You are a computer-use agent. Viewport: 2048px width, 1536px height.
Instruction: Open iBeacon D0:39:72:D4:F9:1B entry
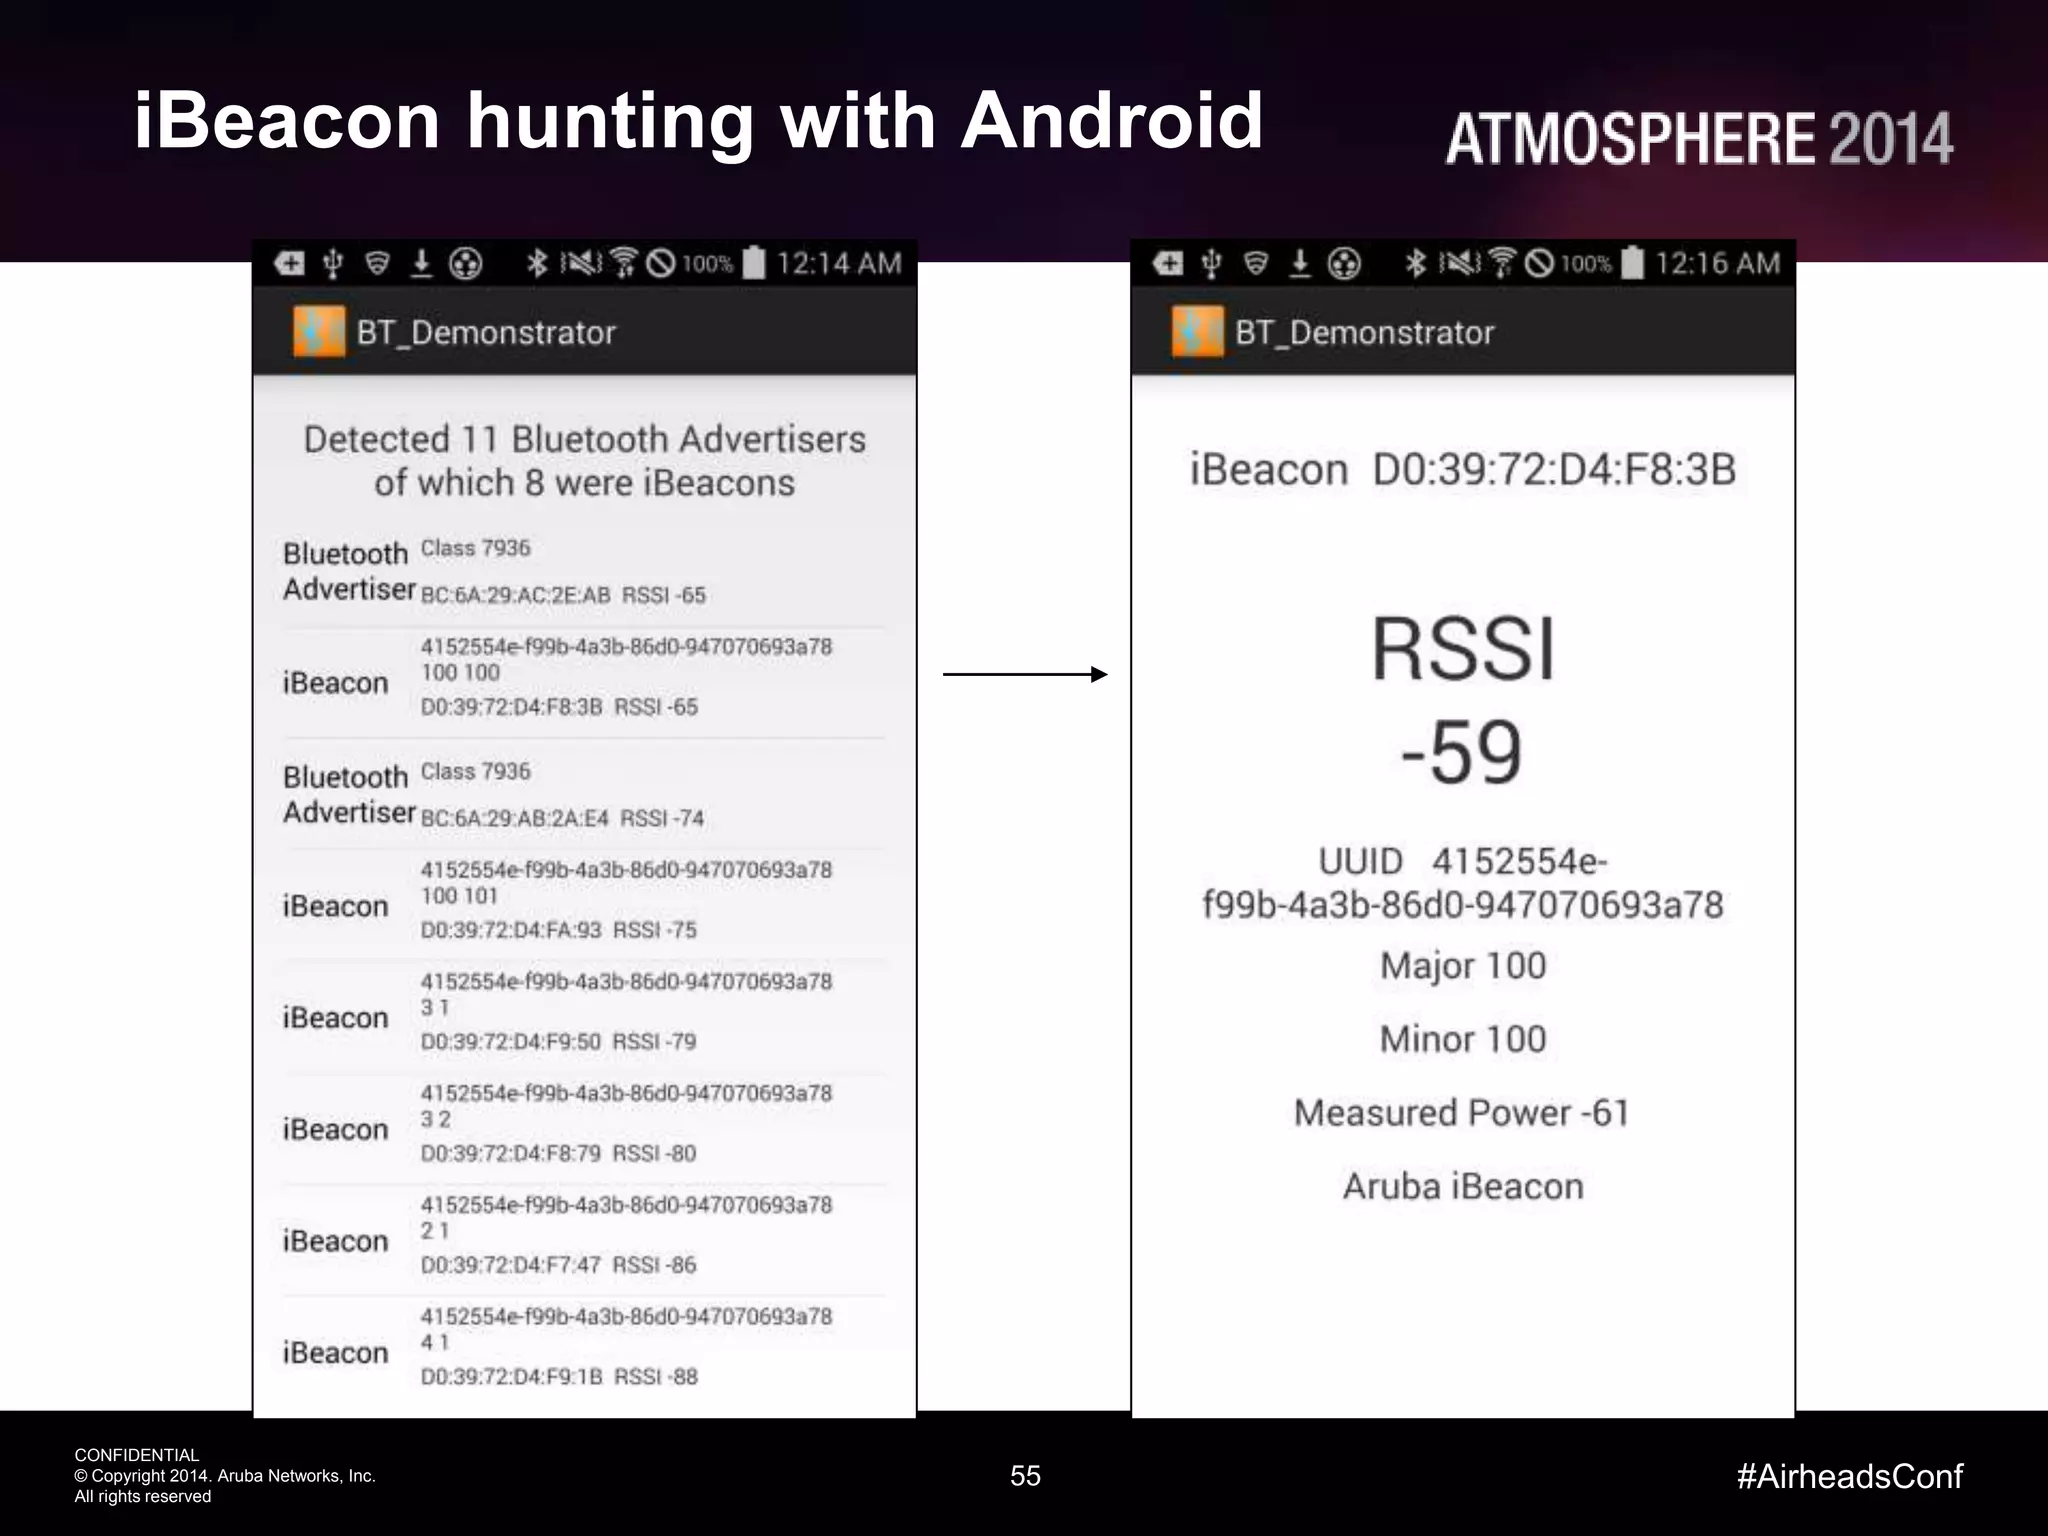pyautogui.click(x=584, y=1353)
